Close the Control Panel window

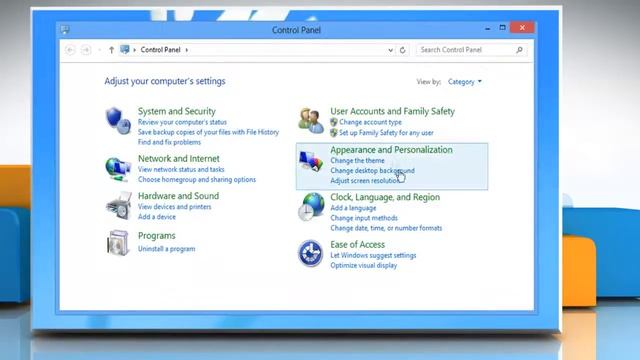(x=522, y=28)
